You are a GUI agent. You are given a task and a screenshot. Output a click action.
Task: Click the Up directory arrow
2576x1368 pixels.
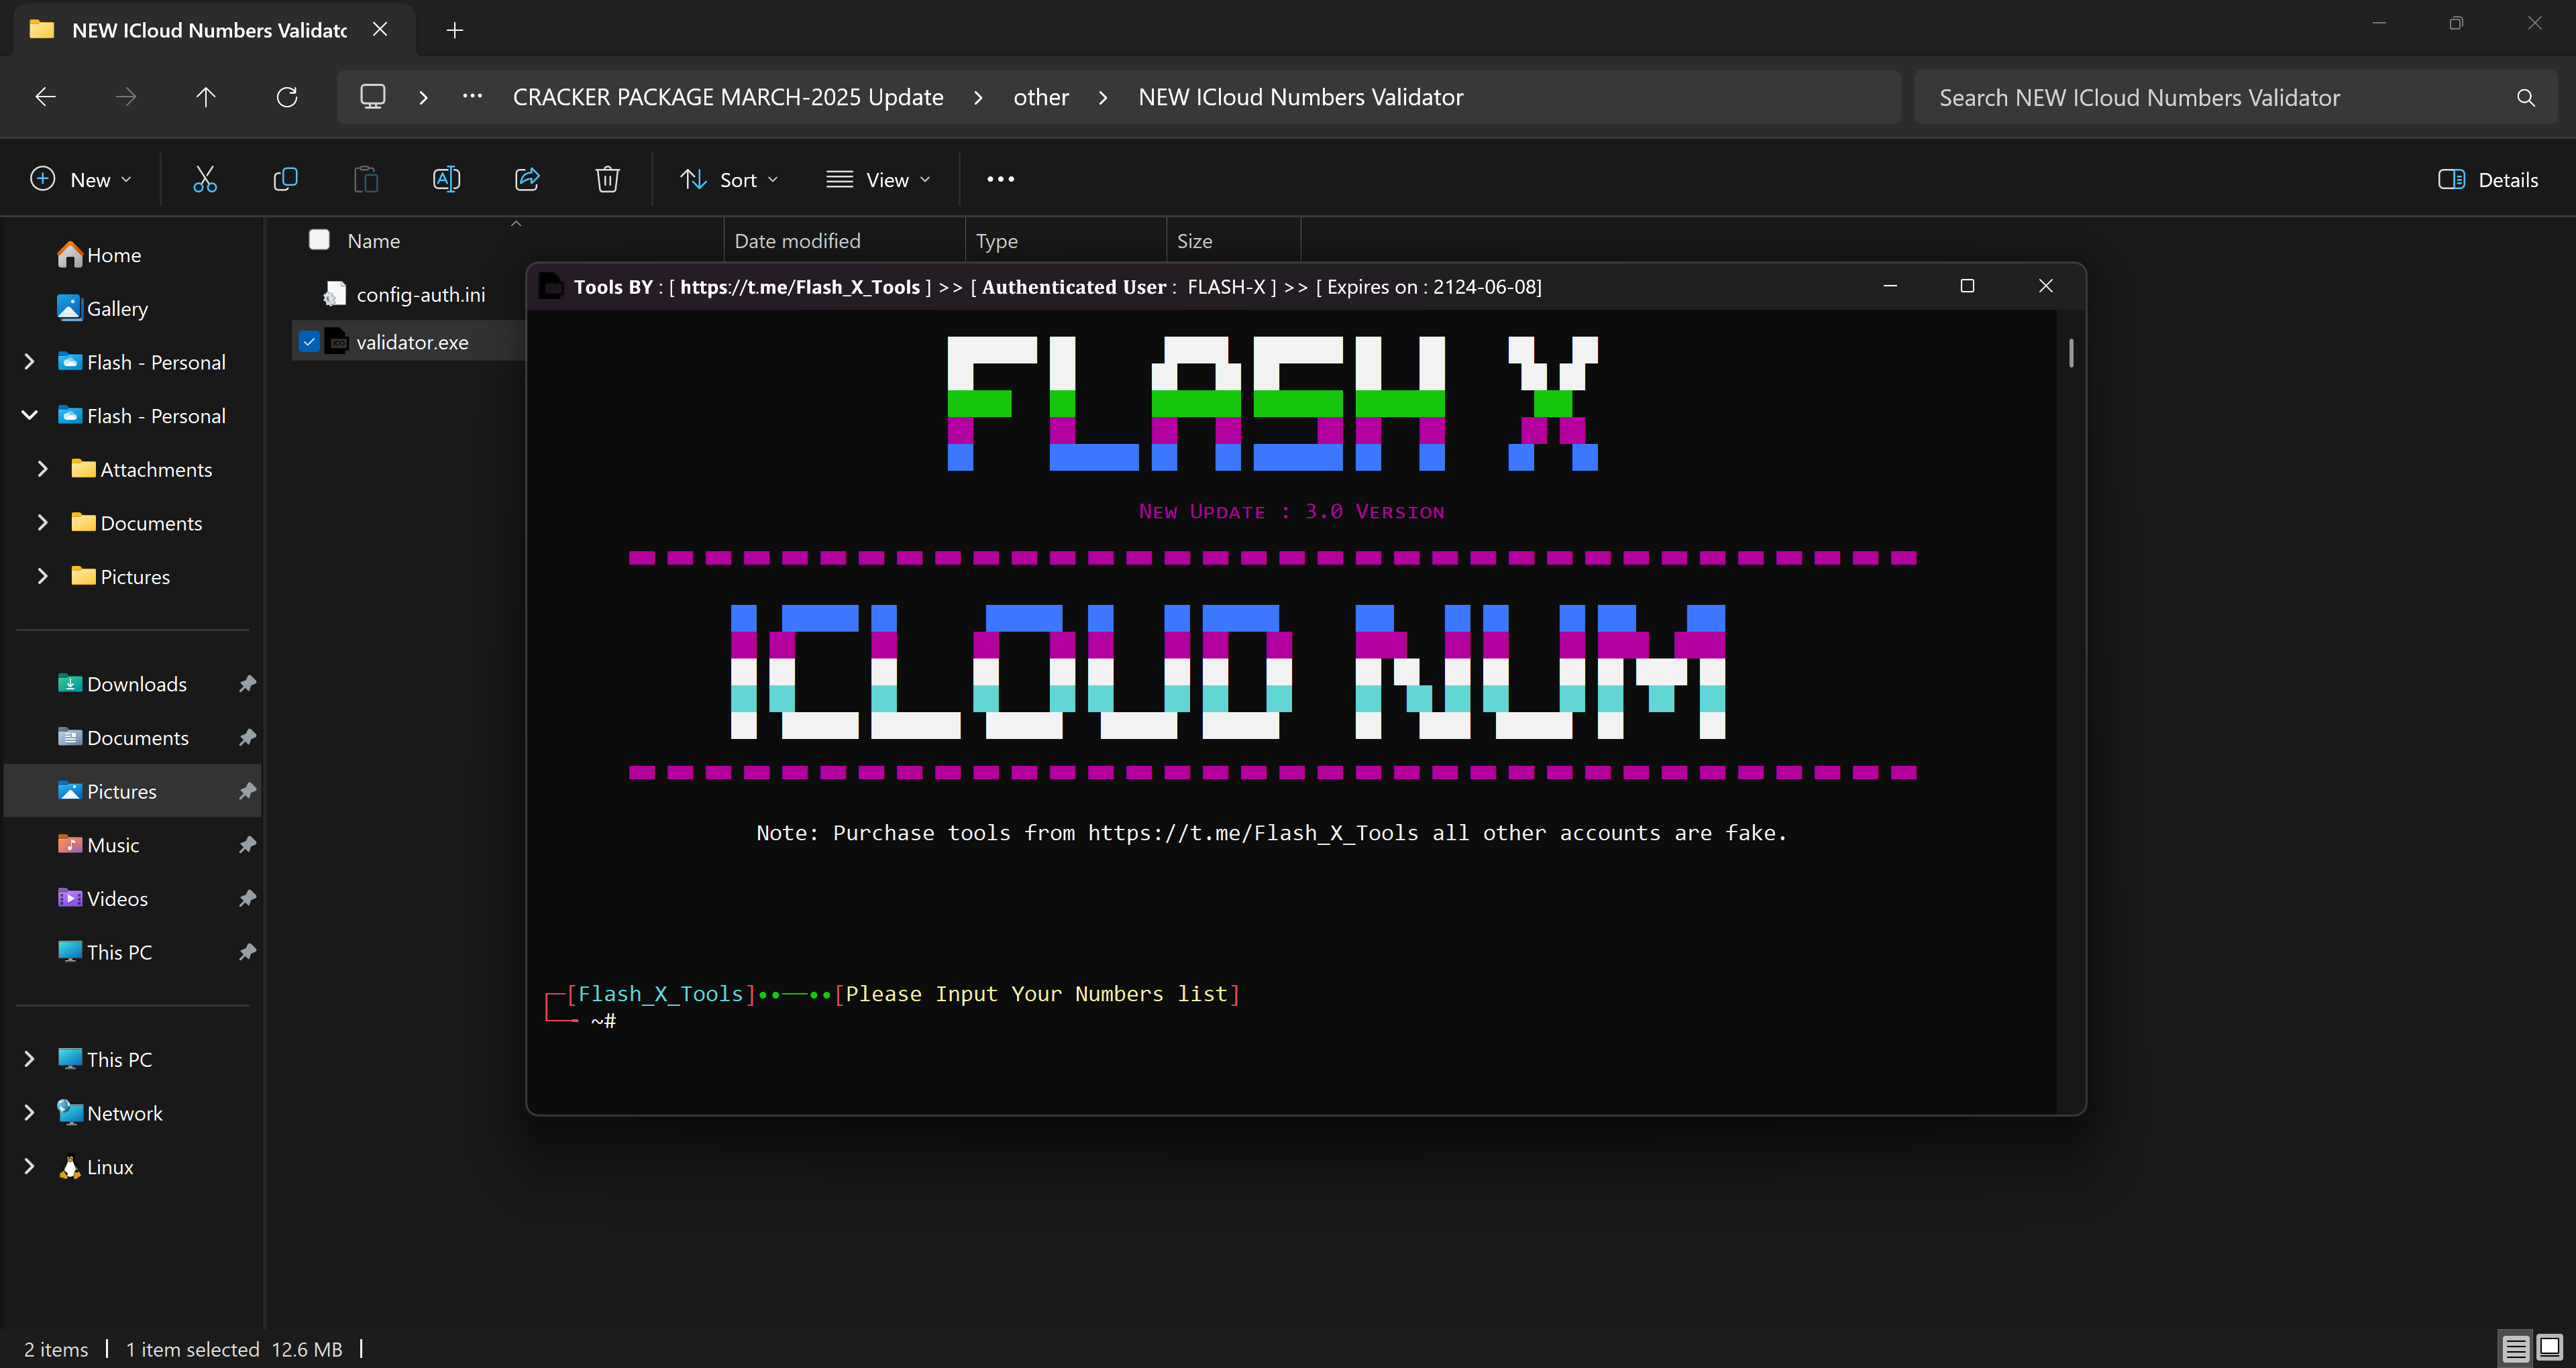[x=205, y=97]
